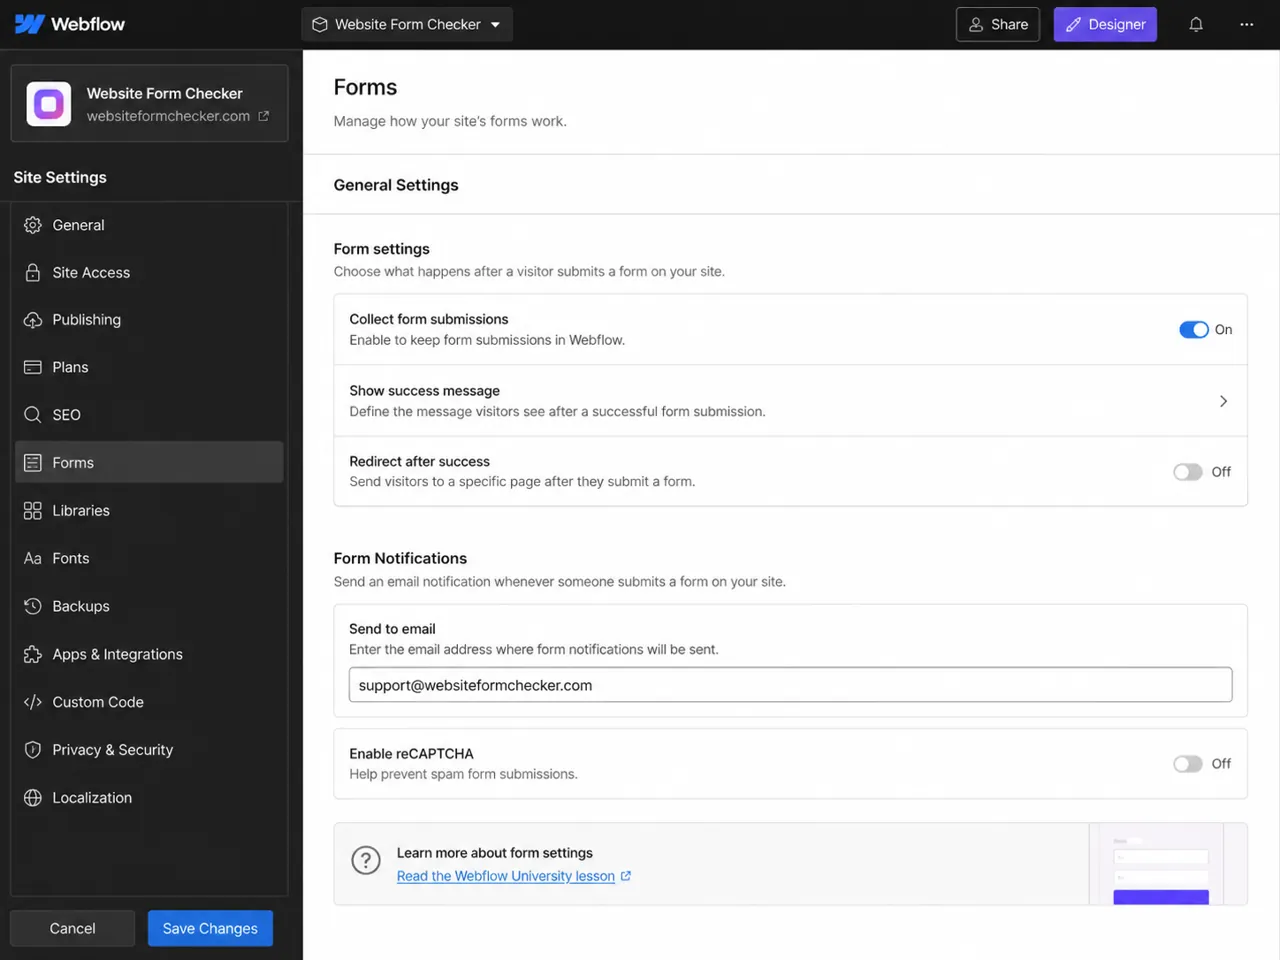1280x960 pixels.
Task: Open Privacy & Security settings
Action: [149, 750]
